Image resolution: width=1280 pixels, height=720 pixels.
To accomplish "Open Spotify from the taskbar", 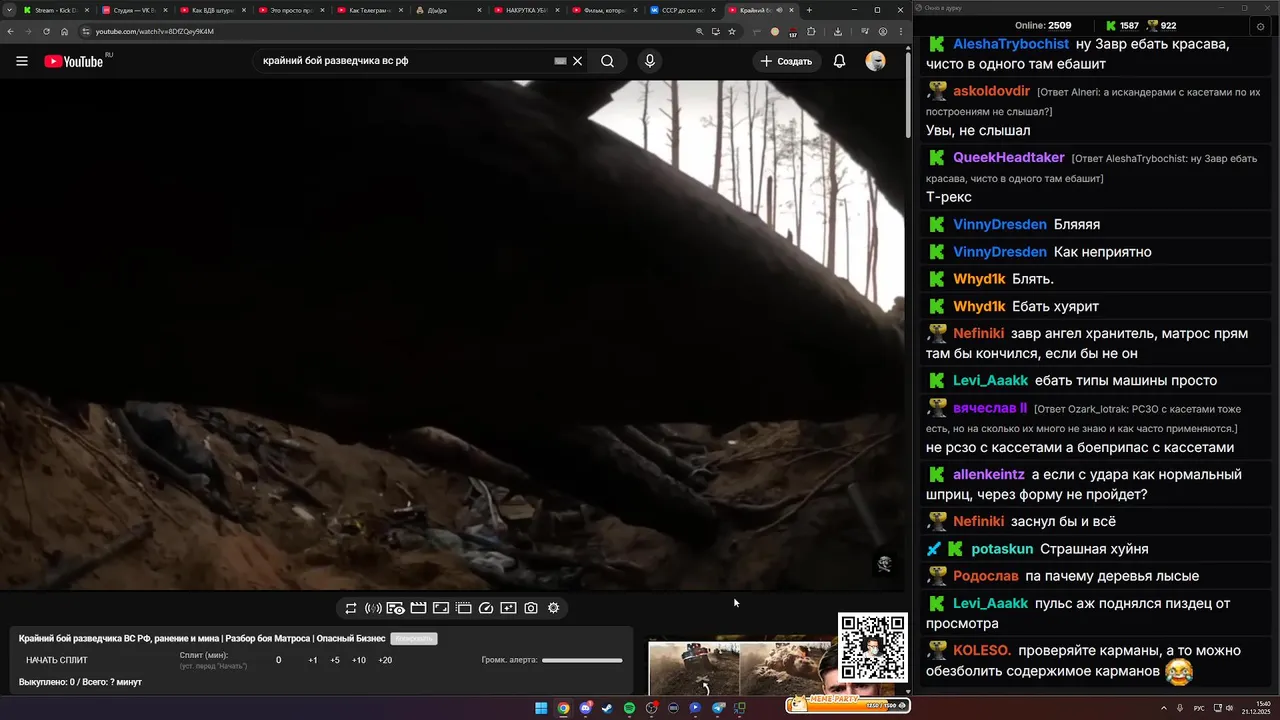I will [x=629, y=708].
